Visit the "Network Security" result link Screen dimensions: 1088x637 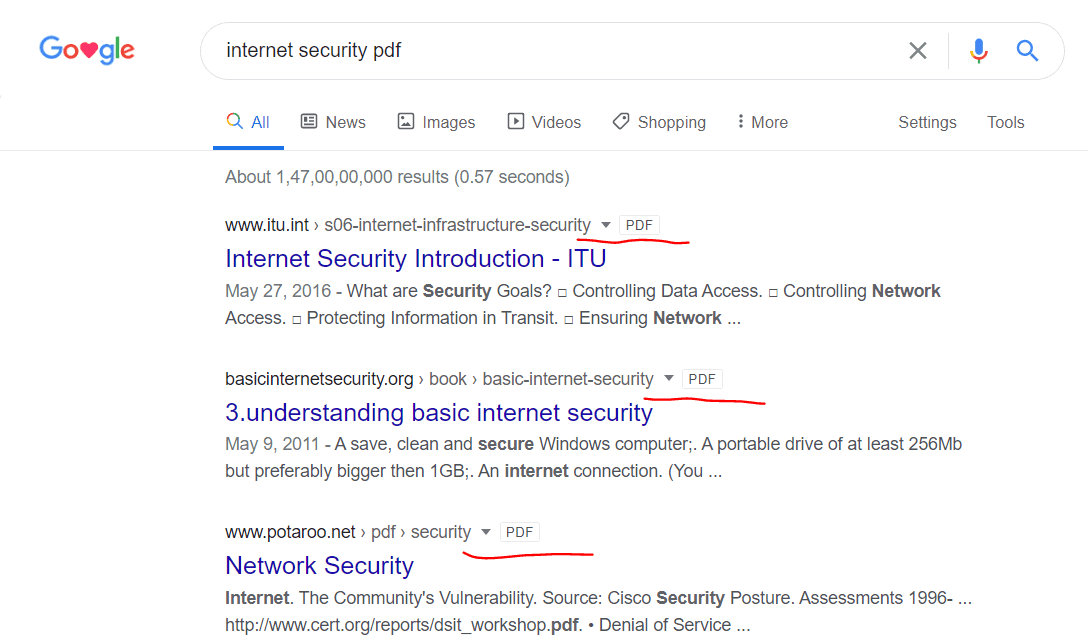pyautogui.click(x=319, y=565)
